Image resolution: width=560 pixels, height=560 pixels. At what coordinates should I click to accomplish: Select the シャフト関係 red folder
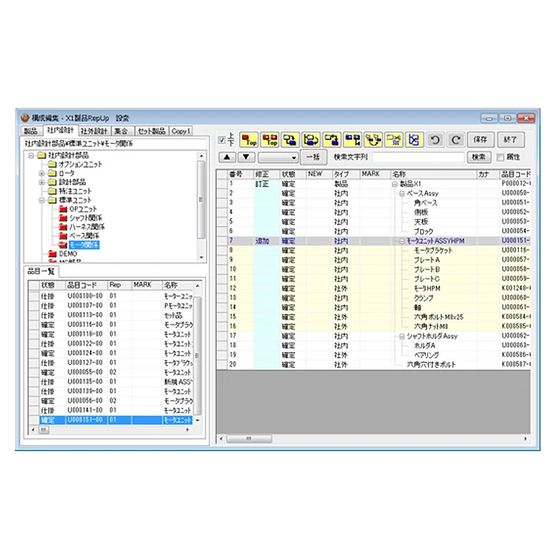(x=81, y=218)
